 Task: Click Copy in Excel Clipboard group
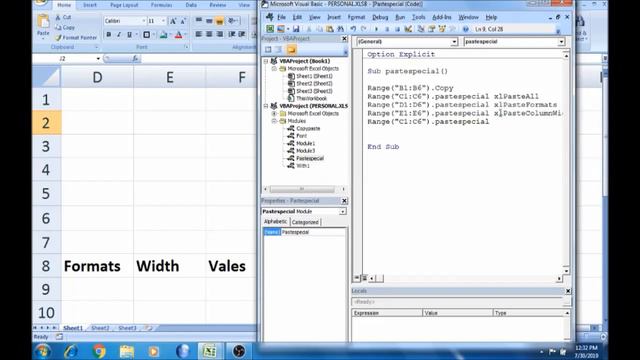[x=65, y=27]
